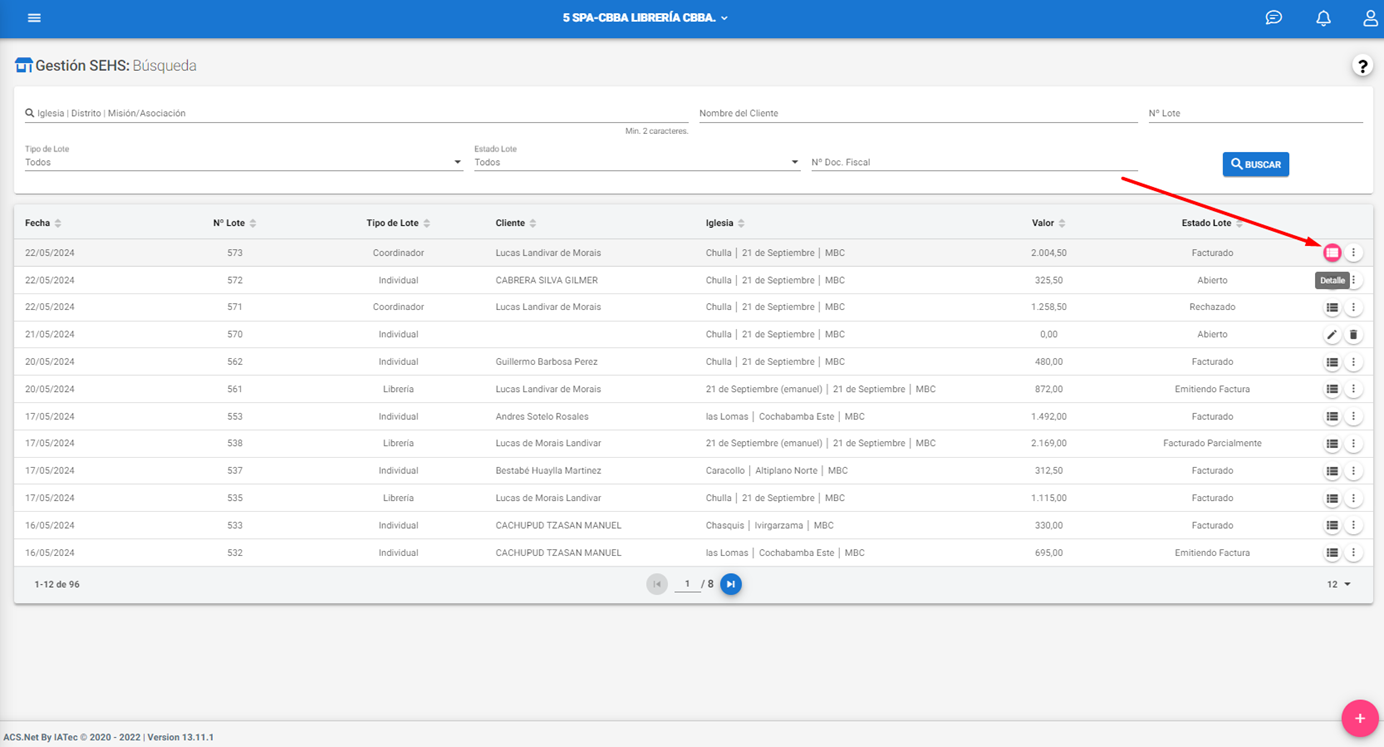Open more options for lot 535
Image resolution: width=1384 pixels, height=747 pixels.
1353,498
